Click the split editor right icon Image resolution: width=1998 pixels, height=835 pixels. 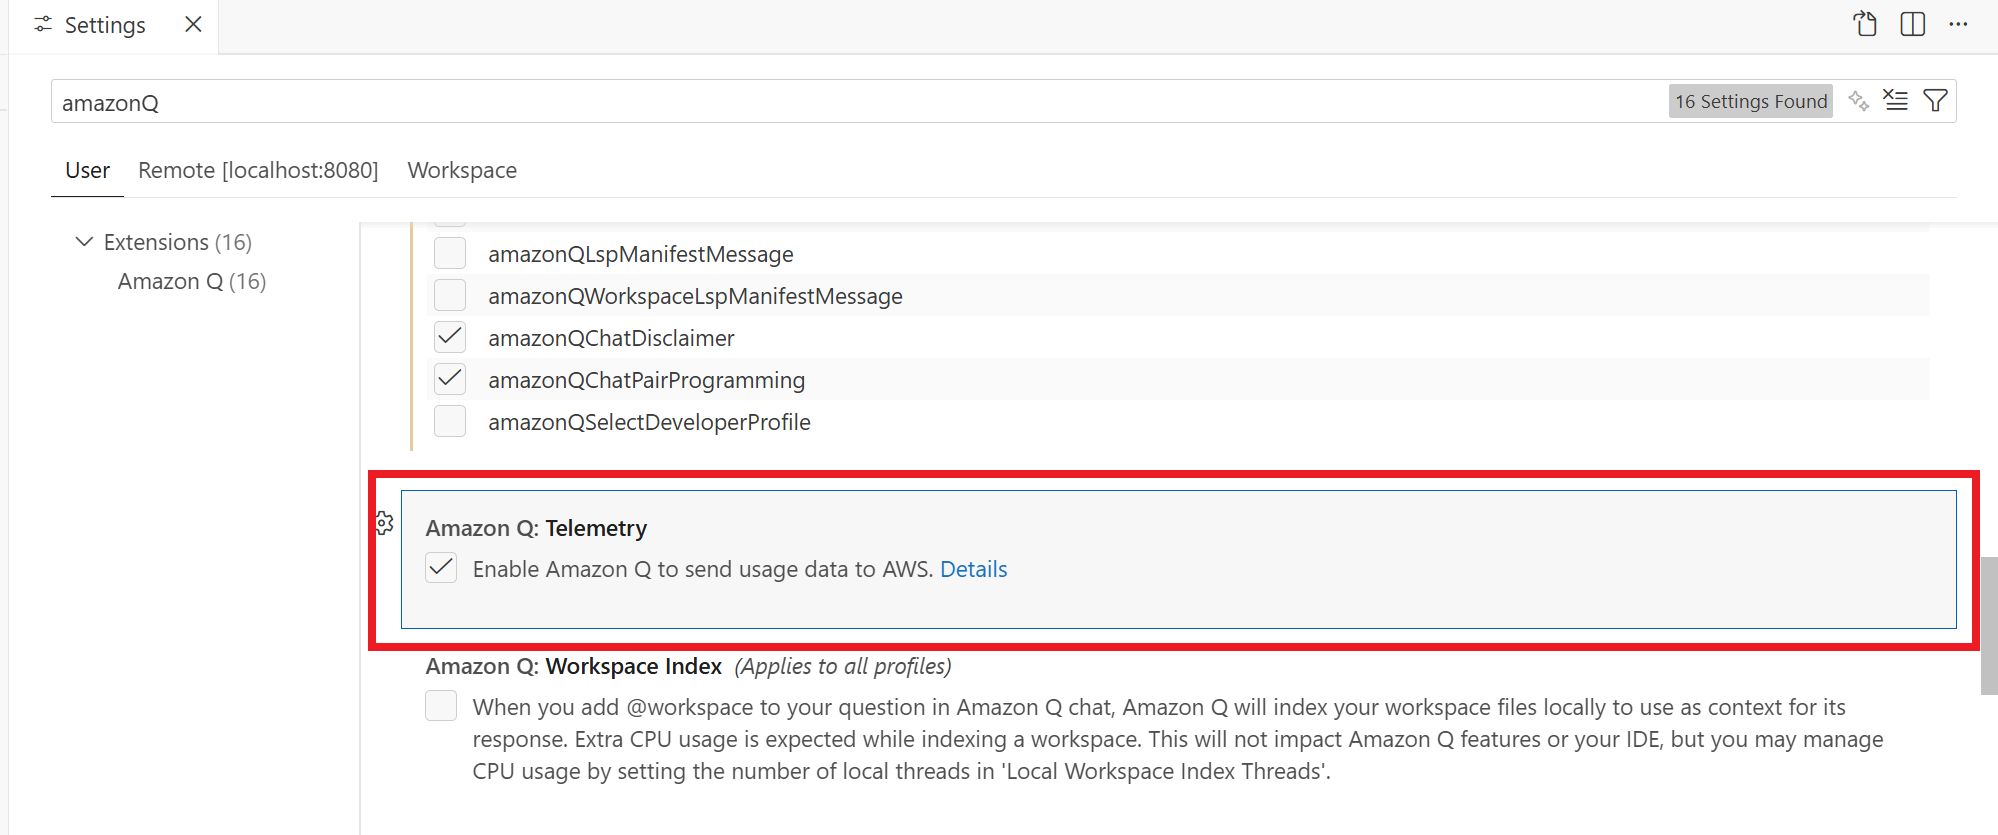tap(1912, 24)
